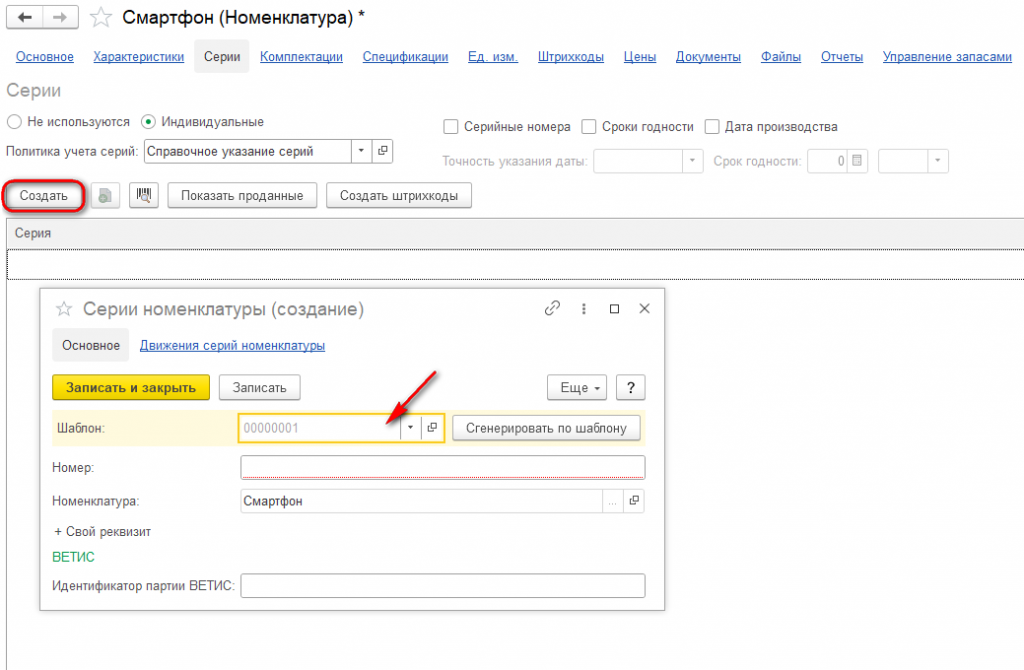The height and width of the screenshot is (670, 1024).
Task: Expand the dropdown after Срок годности number
Action: (938, 161)
